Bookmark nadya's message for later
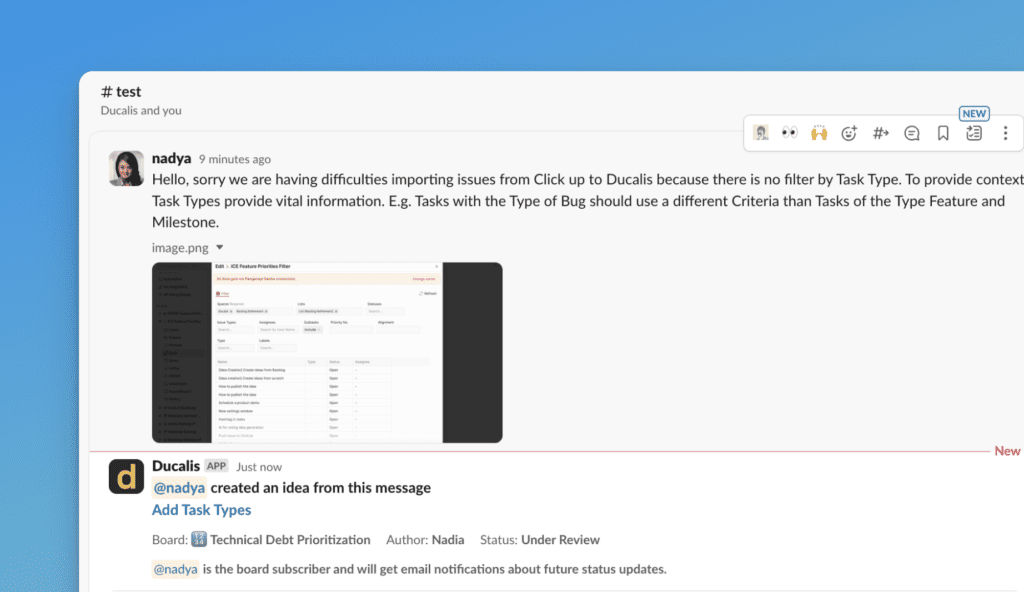1024x592 pixels. pyautogui.click(x=943, y=133)
